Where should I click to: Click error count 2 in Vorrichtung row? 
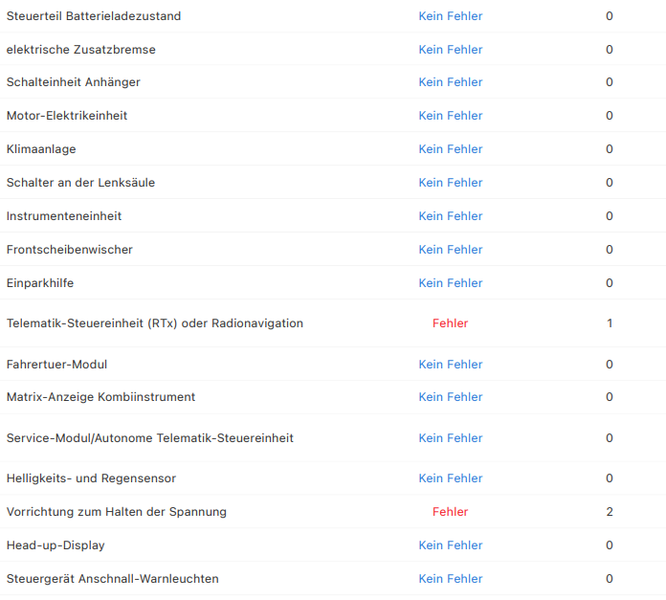(x=609, y=511)
